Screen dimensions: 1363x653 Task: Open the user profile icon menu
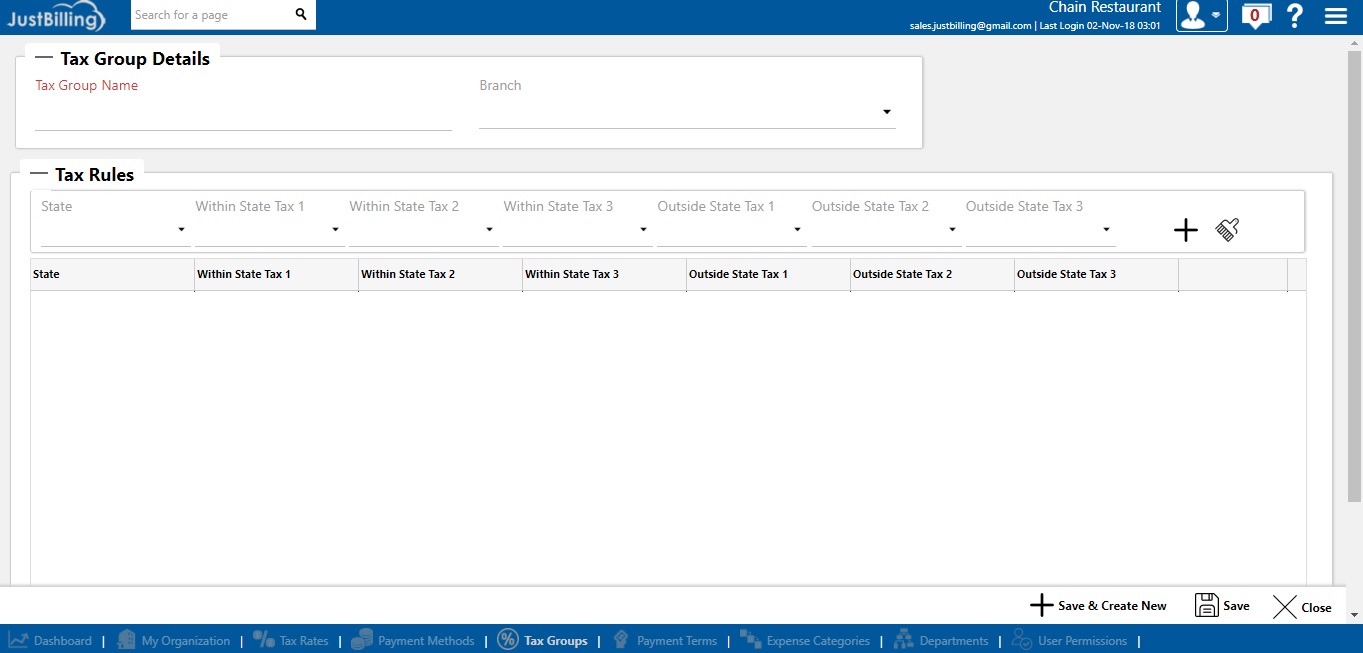tap(1201, 15)
